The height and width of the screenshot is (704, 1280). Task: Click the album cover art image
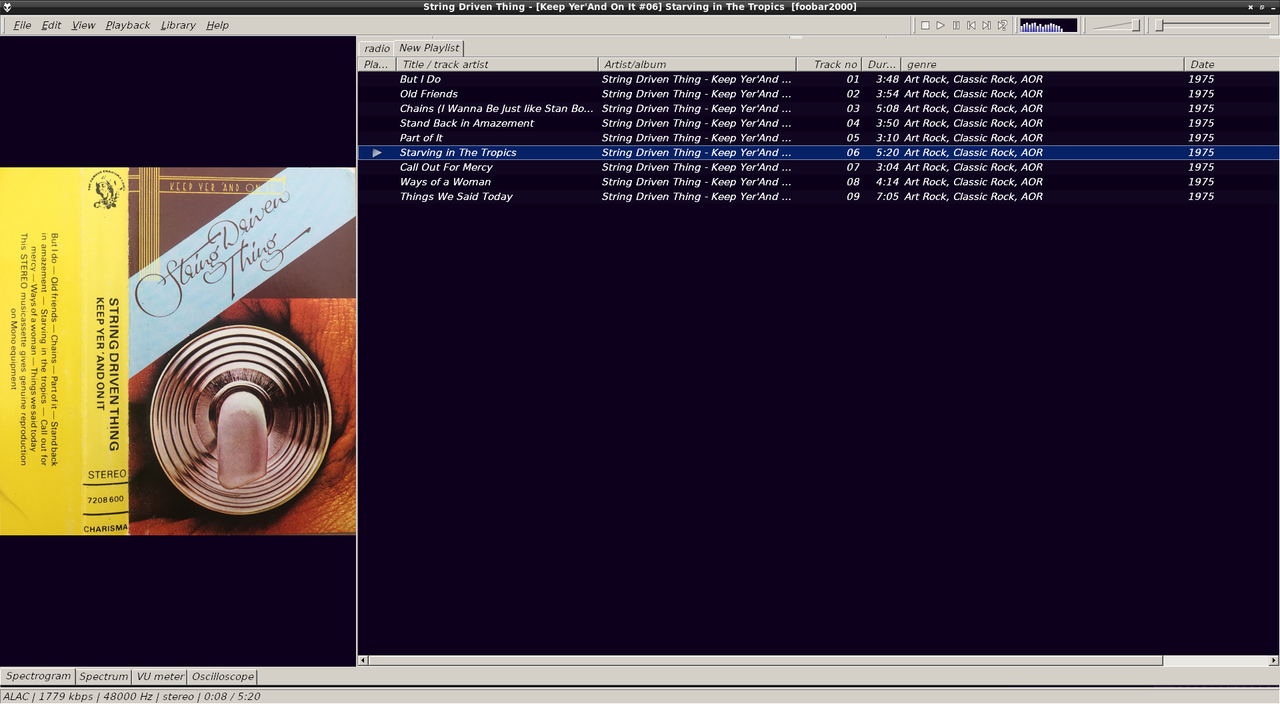click(178, 351)
